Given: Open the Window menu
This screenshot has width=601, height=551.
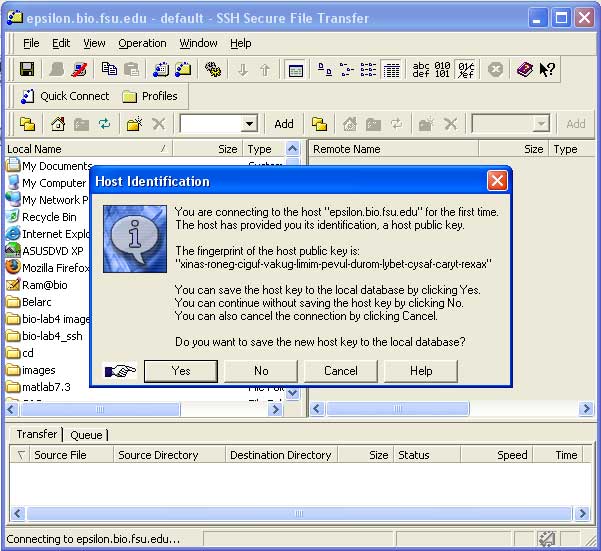Looking at the screenshot, I should coord(199,43).
